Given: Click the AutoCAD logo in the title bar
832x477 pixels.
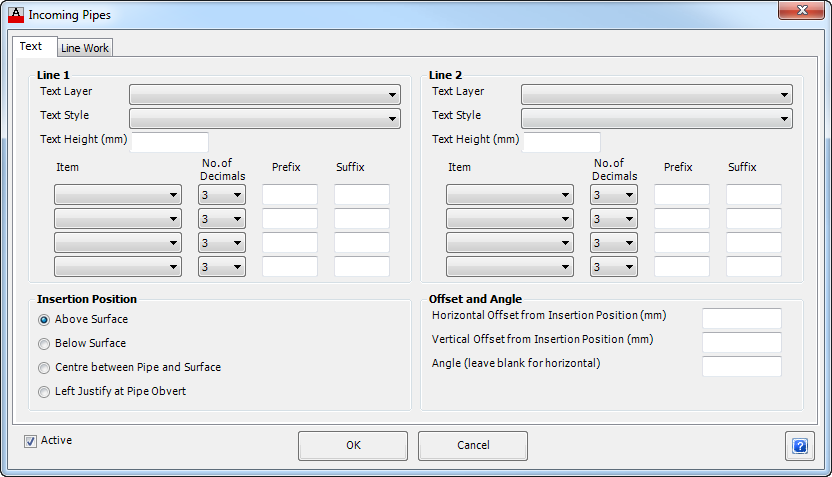Looking at the screenshot, I should pos(16,15).
